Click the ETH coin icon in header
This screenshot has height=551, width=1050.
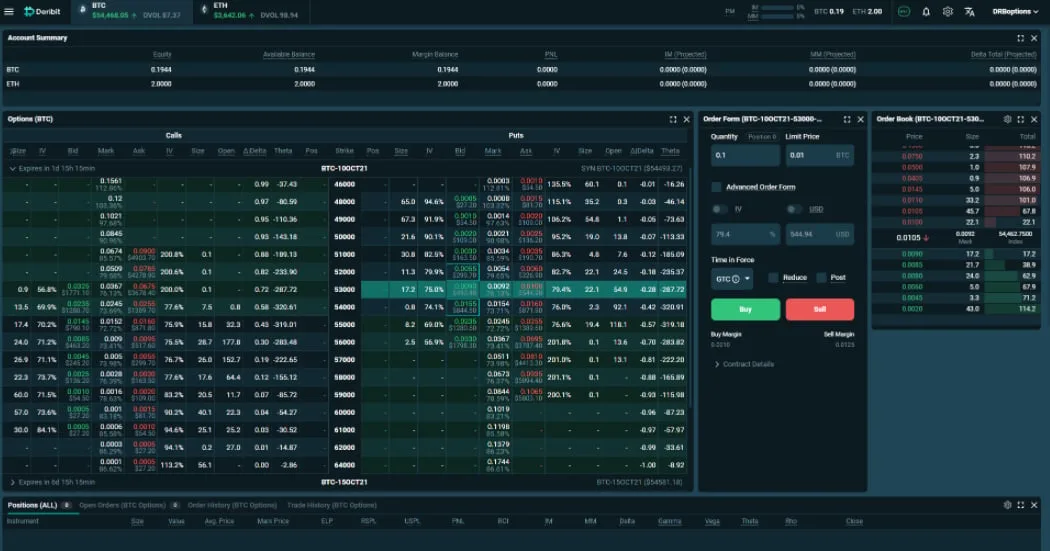tap(204, 9)
